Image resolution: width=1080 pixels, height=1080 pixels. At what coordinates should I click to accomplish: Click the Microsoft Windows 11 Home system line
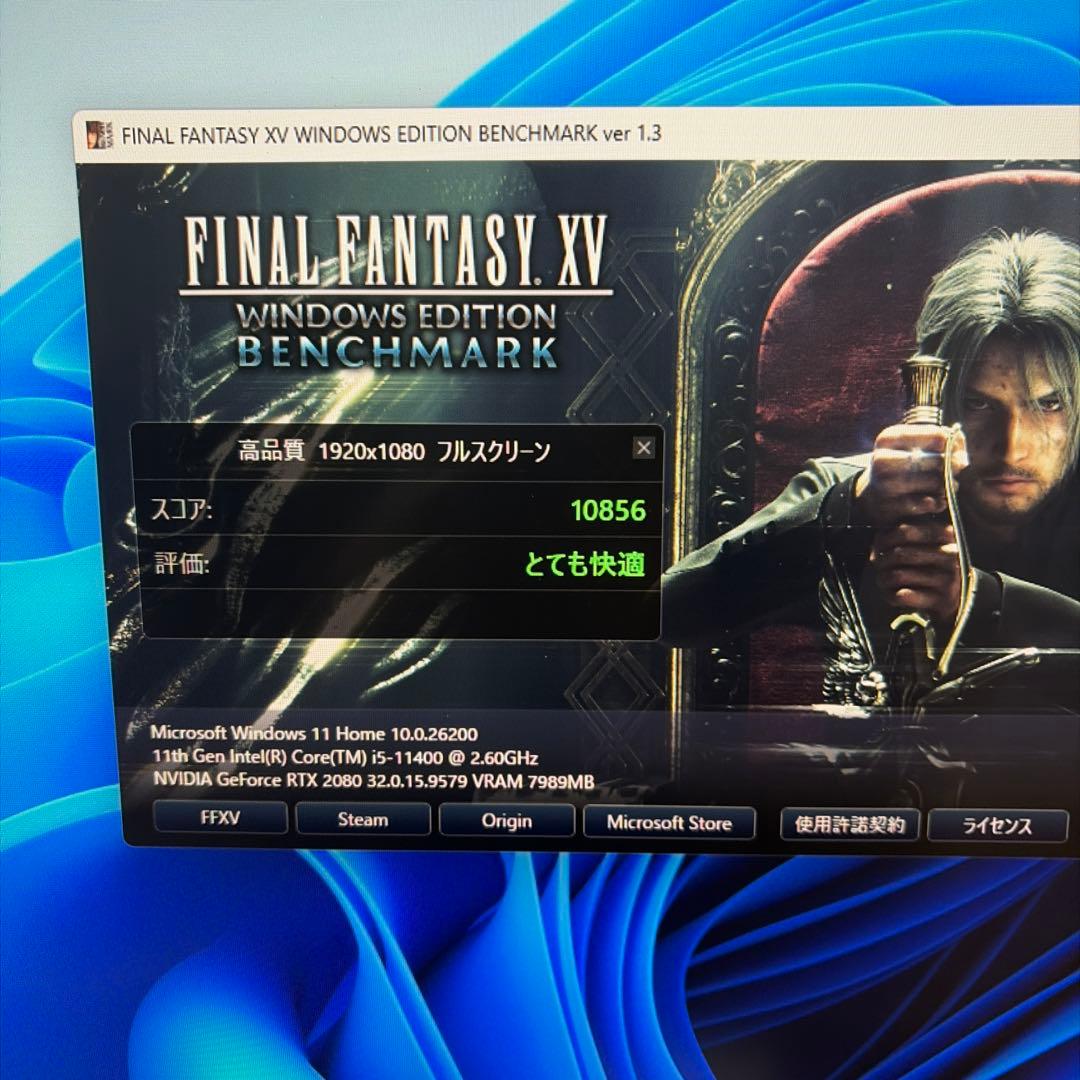[314, 734]
